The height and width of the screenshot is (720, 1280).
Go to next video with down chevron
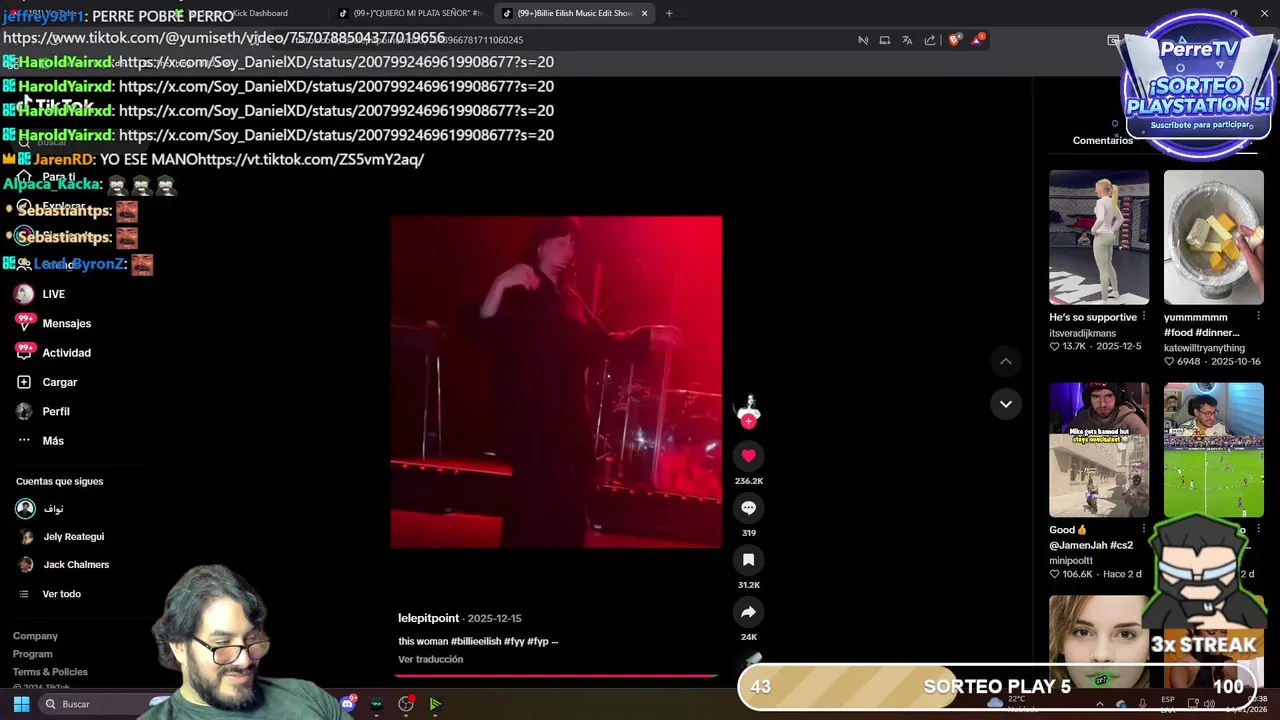1006,404
